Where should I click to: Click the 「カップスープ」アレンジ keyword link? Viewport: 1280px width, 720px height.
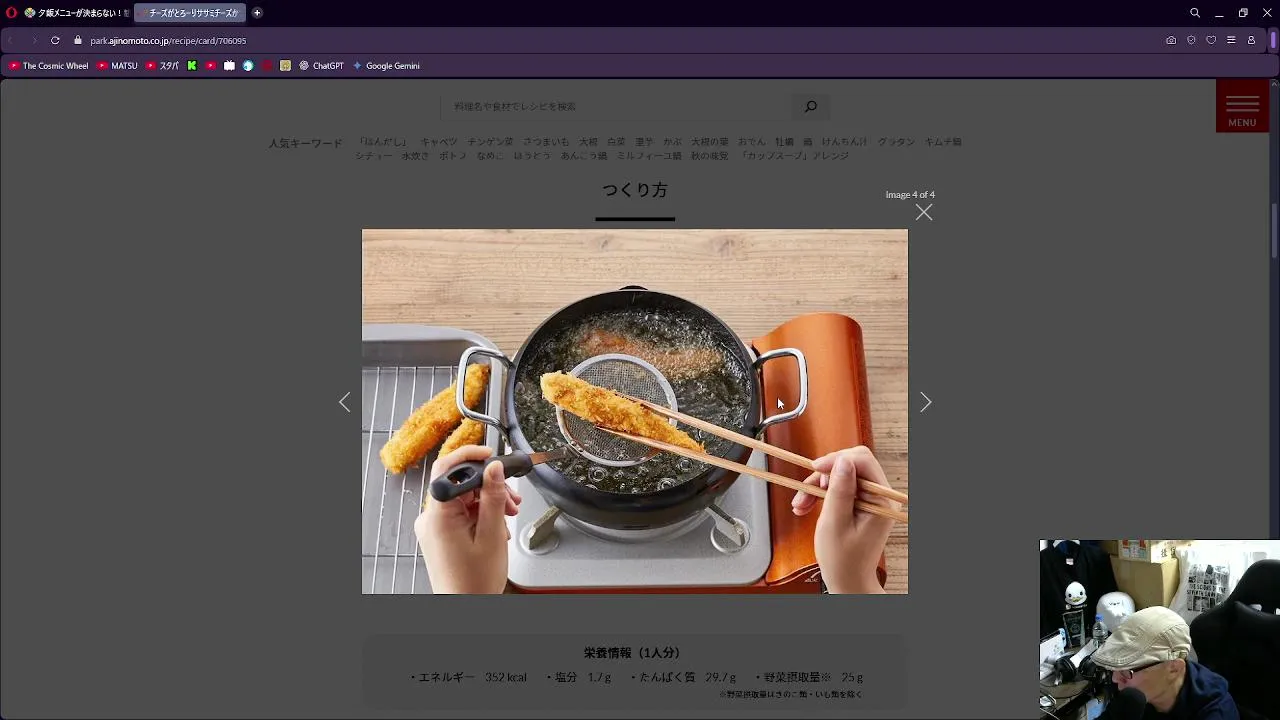[x=795, y=156]
